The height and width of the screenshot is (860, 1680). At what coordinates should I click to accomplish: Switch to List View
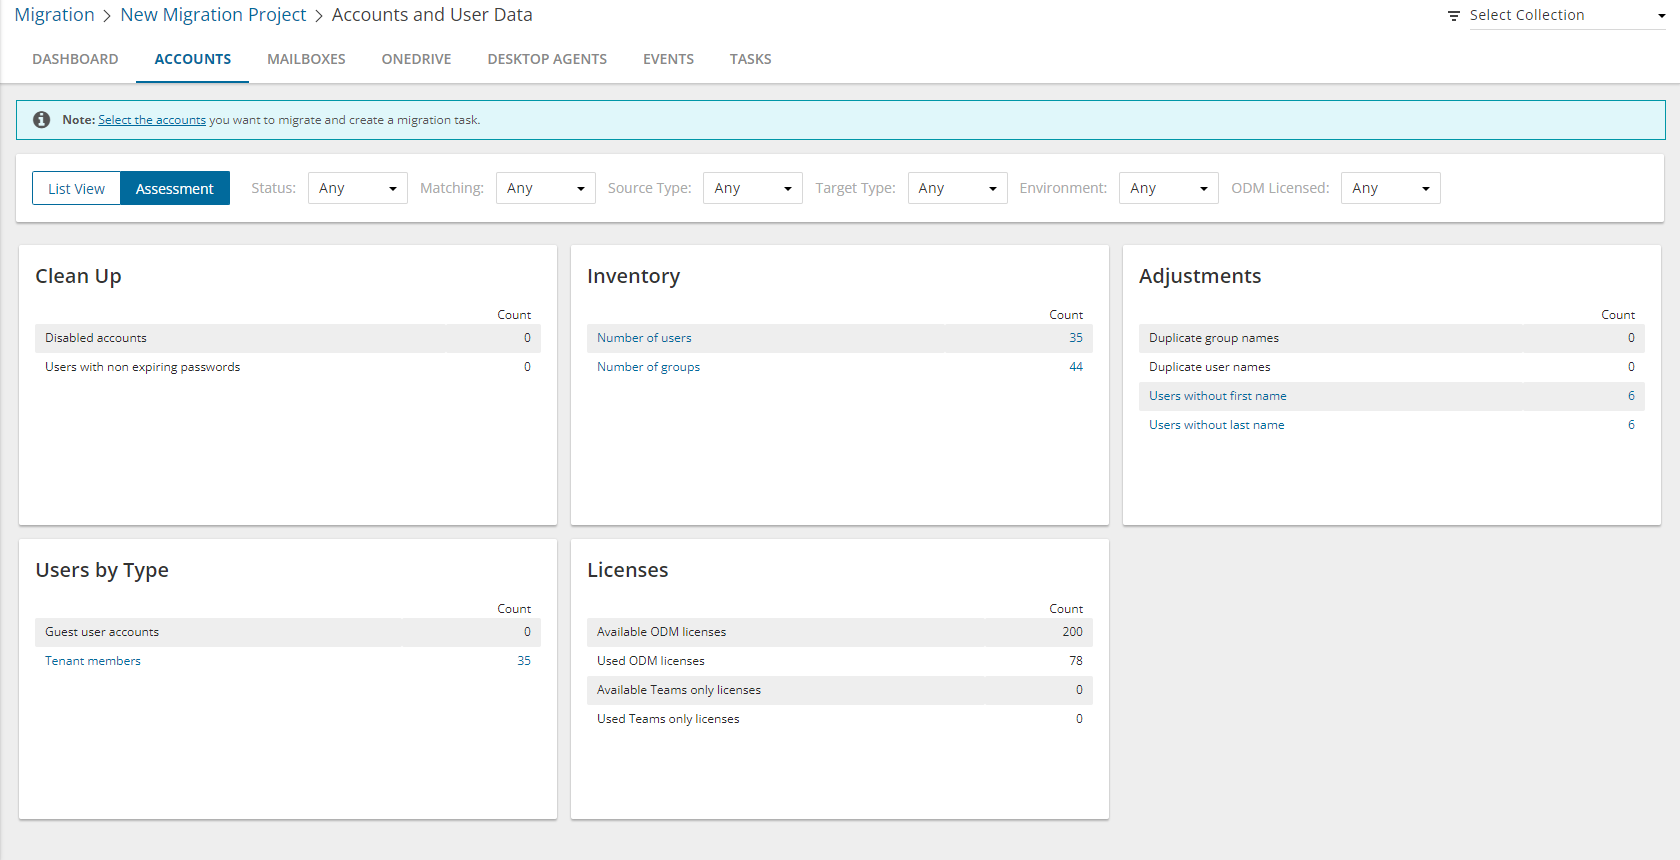coord(76,189)
